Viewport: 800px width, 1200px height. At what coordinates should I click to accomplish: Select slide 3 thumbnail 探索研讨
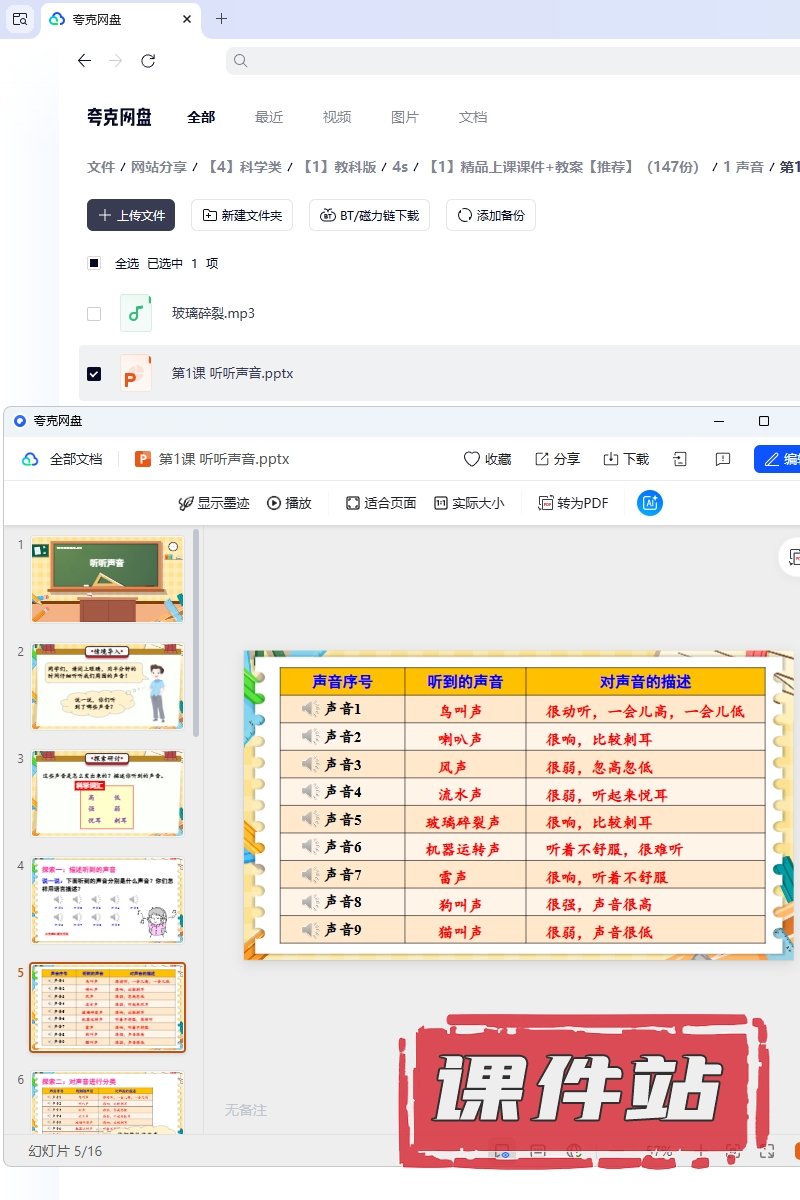tap(108, 793)
